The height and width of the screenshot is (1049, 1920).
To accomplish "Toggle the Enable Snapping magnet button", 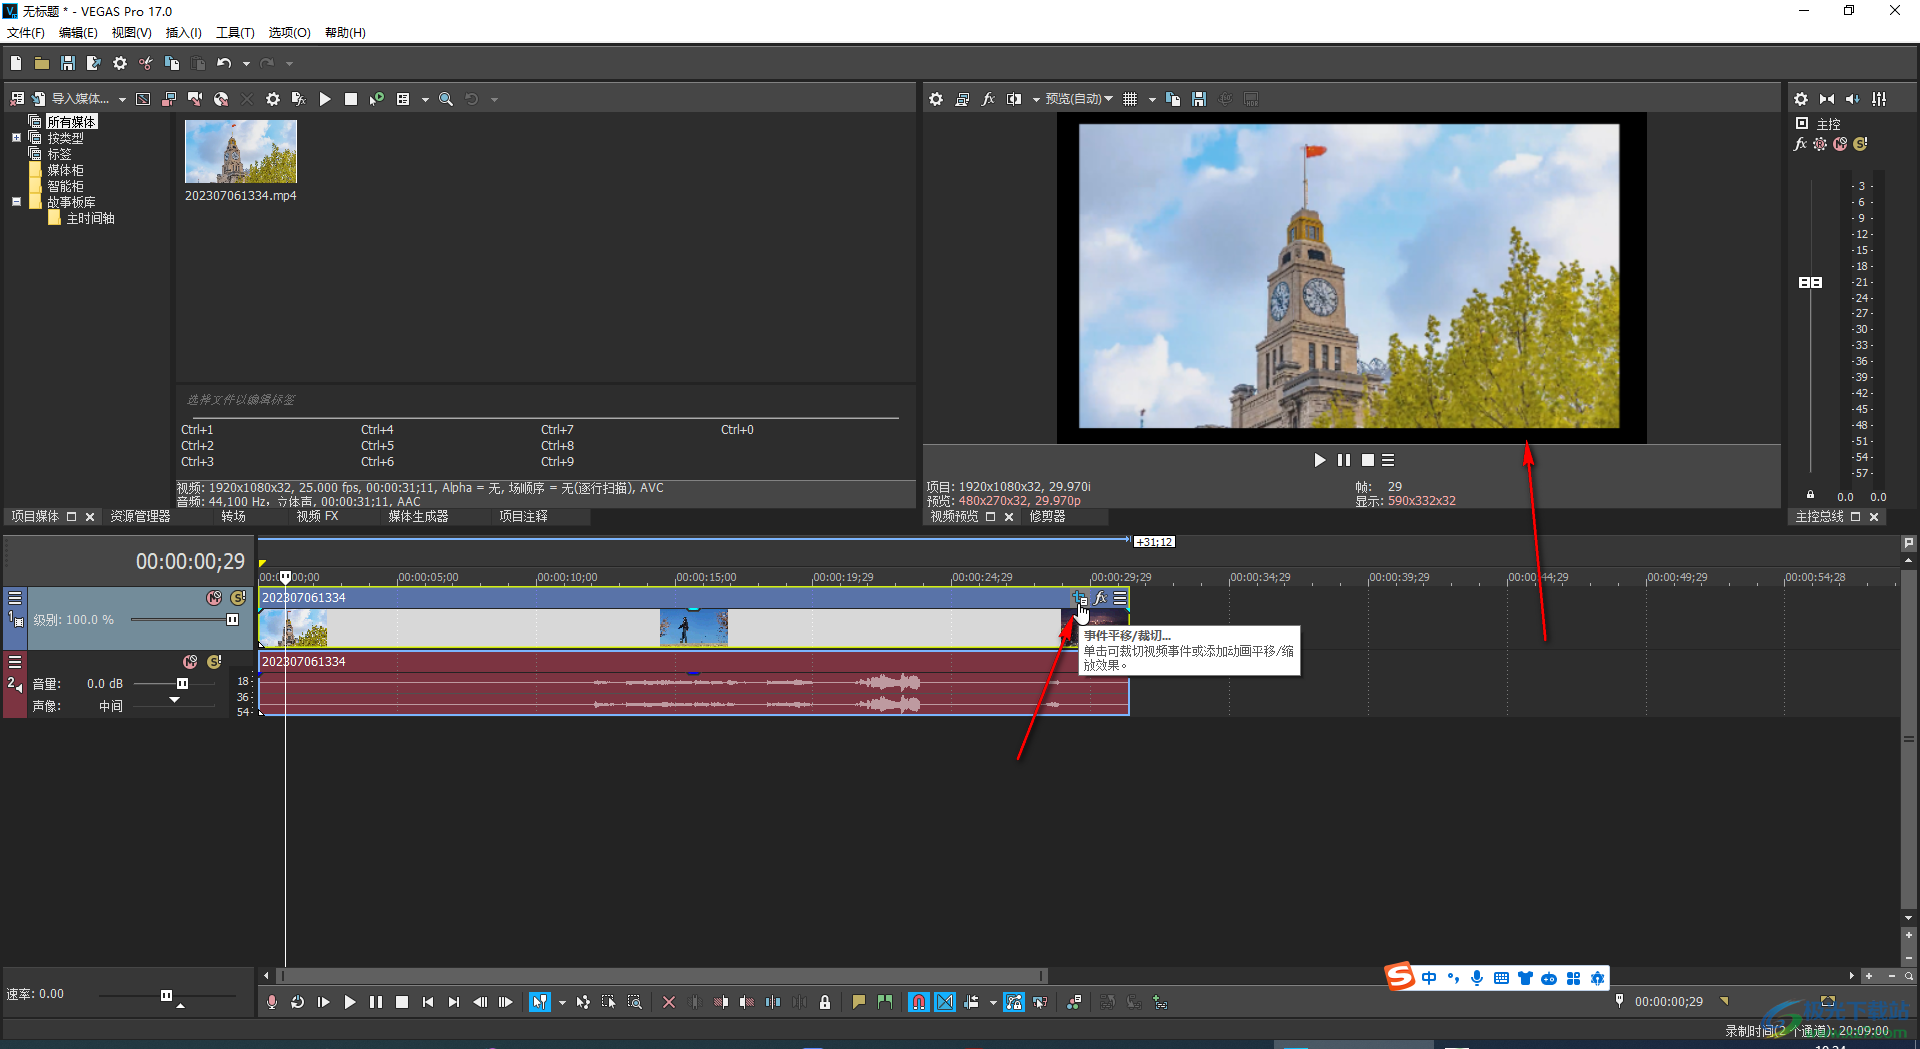I will coord(918,1002).
